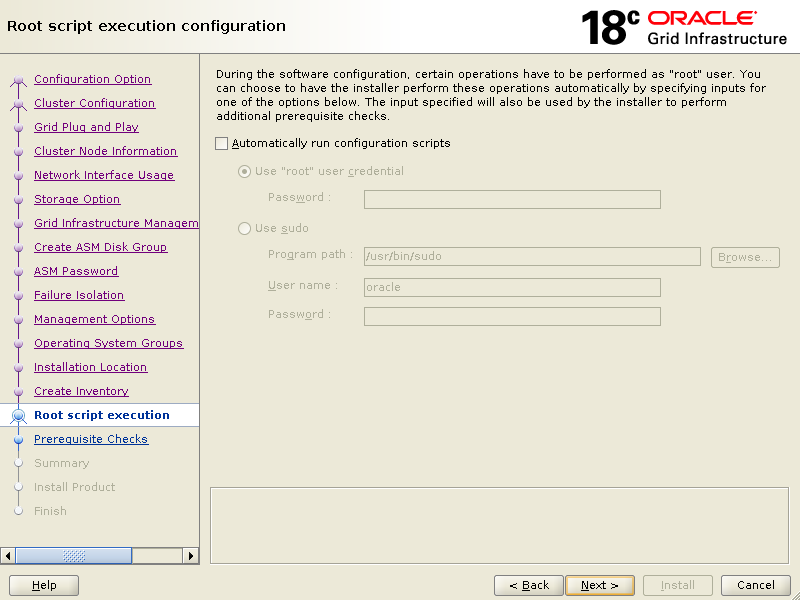Click the Finish step label
The image size is (800, 600).
point(50,511)
